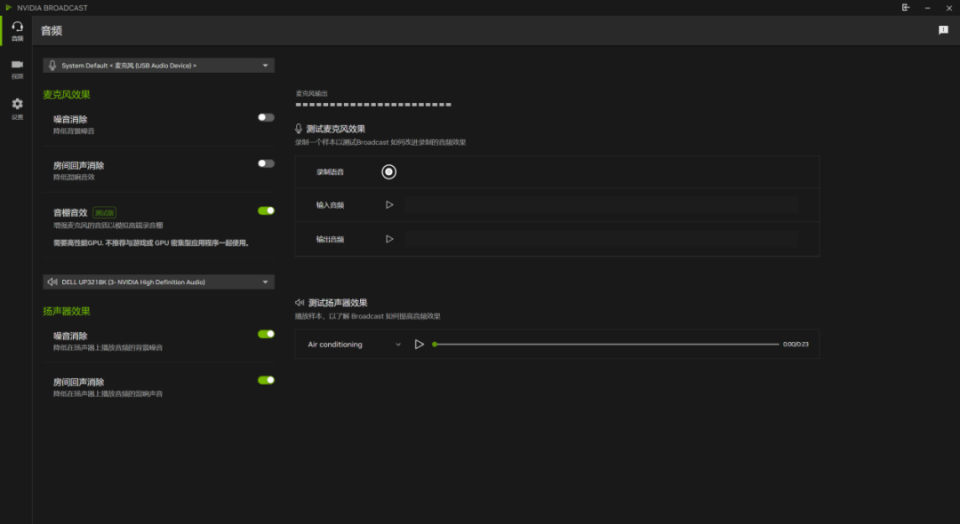Click the arrow of System Default microphone dropdown
960x524 pixels.
click(x=265, y=66)
